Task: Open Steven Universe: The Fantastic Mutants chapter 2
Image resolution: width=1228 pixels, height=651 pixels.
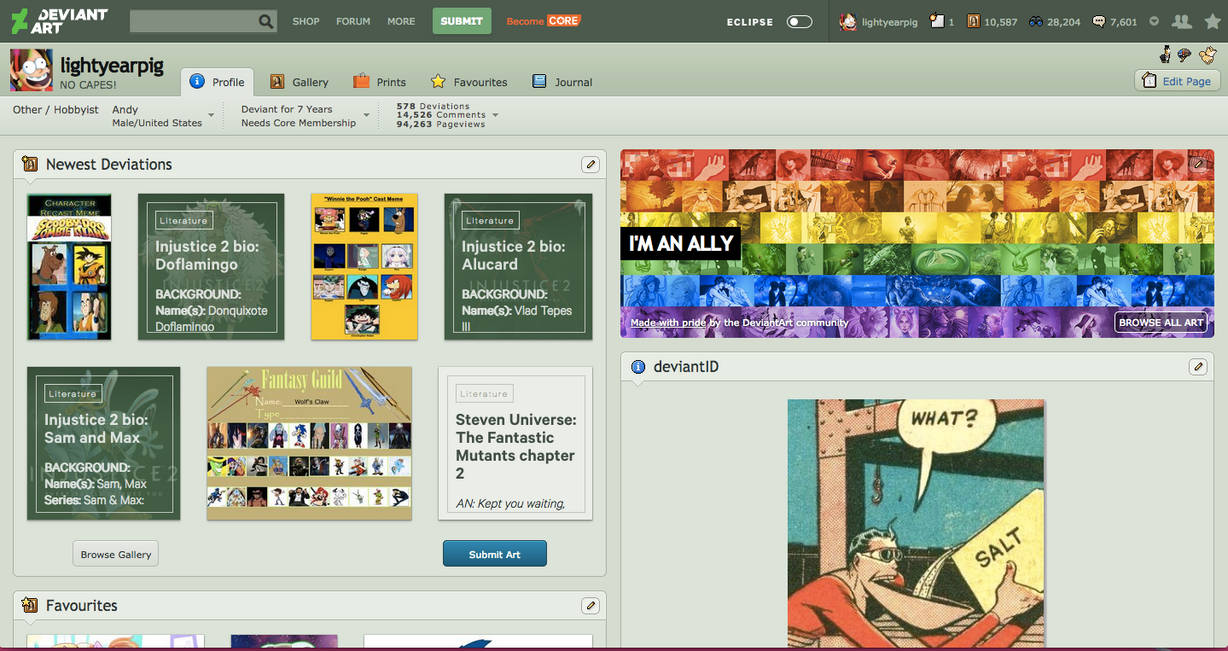Action: click(515, 443)
